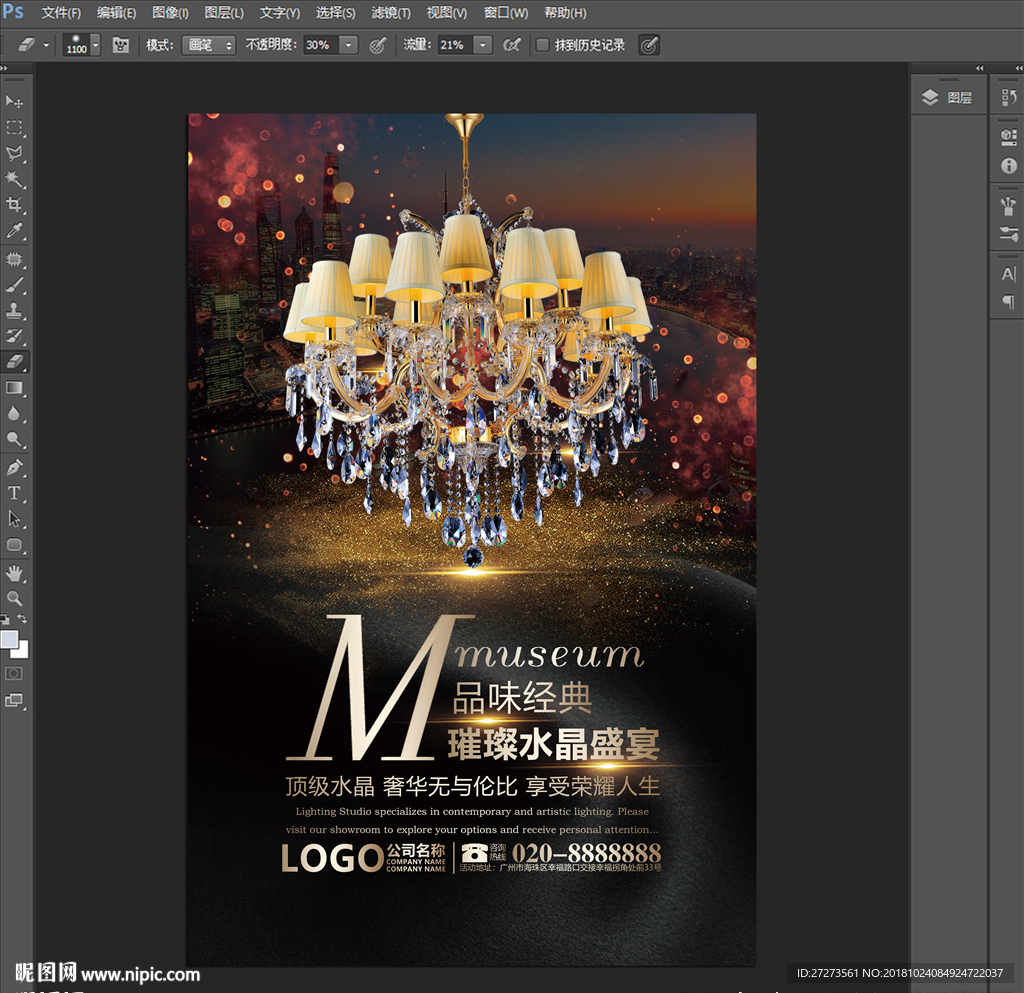The image size is (1024, 993).
Task: Toggle Quick Mask mode in toolbar
Action: point(15,673)
